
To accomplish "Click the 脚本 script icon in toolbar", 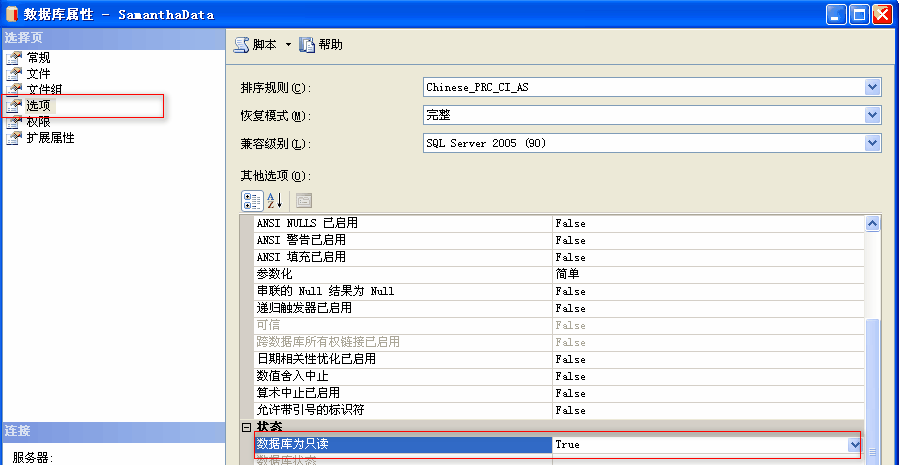I will [242, 45].
